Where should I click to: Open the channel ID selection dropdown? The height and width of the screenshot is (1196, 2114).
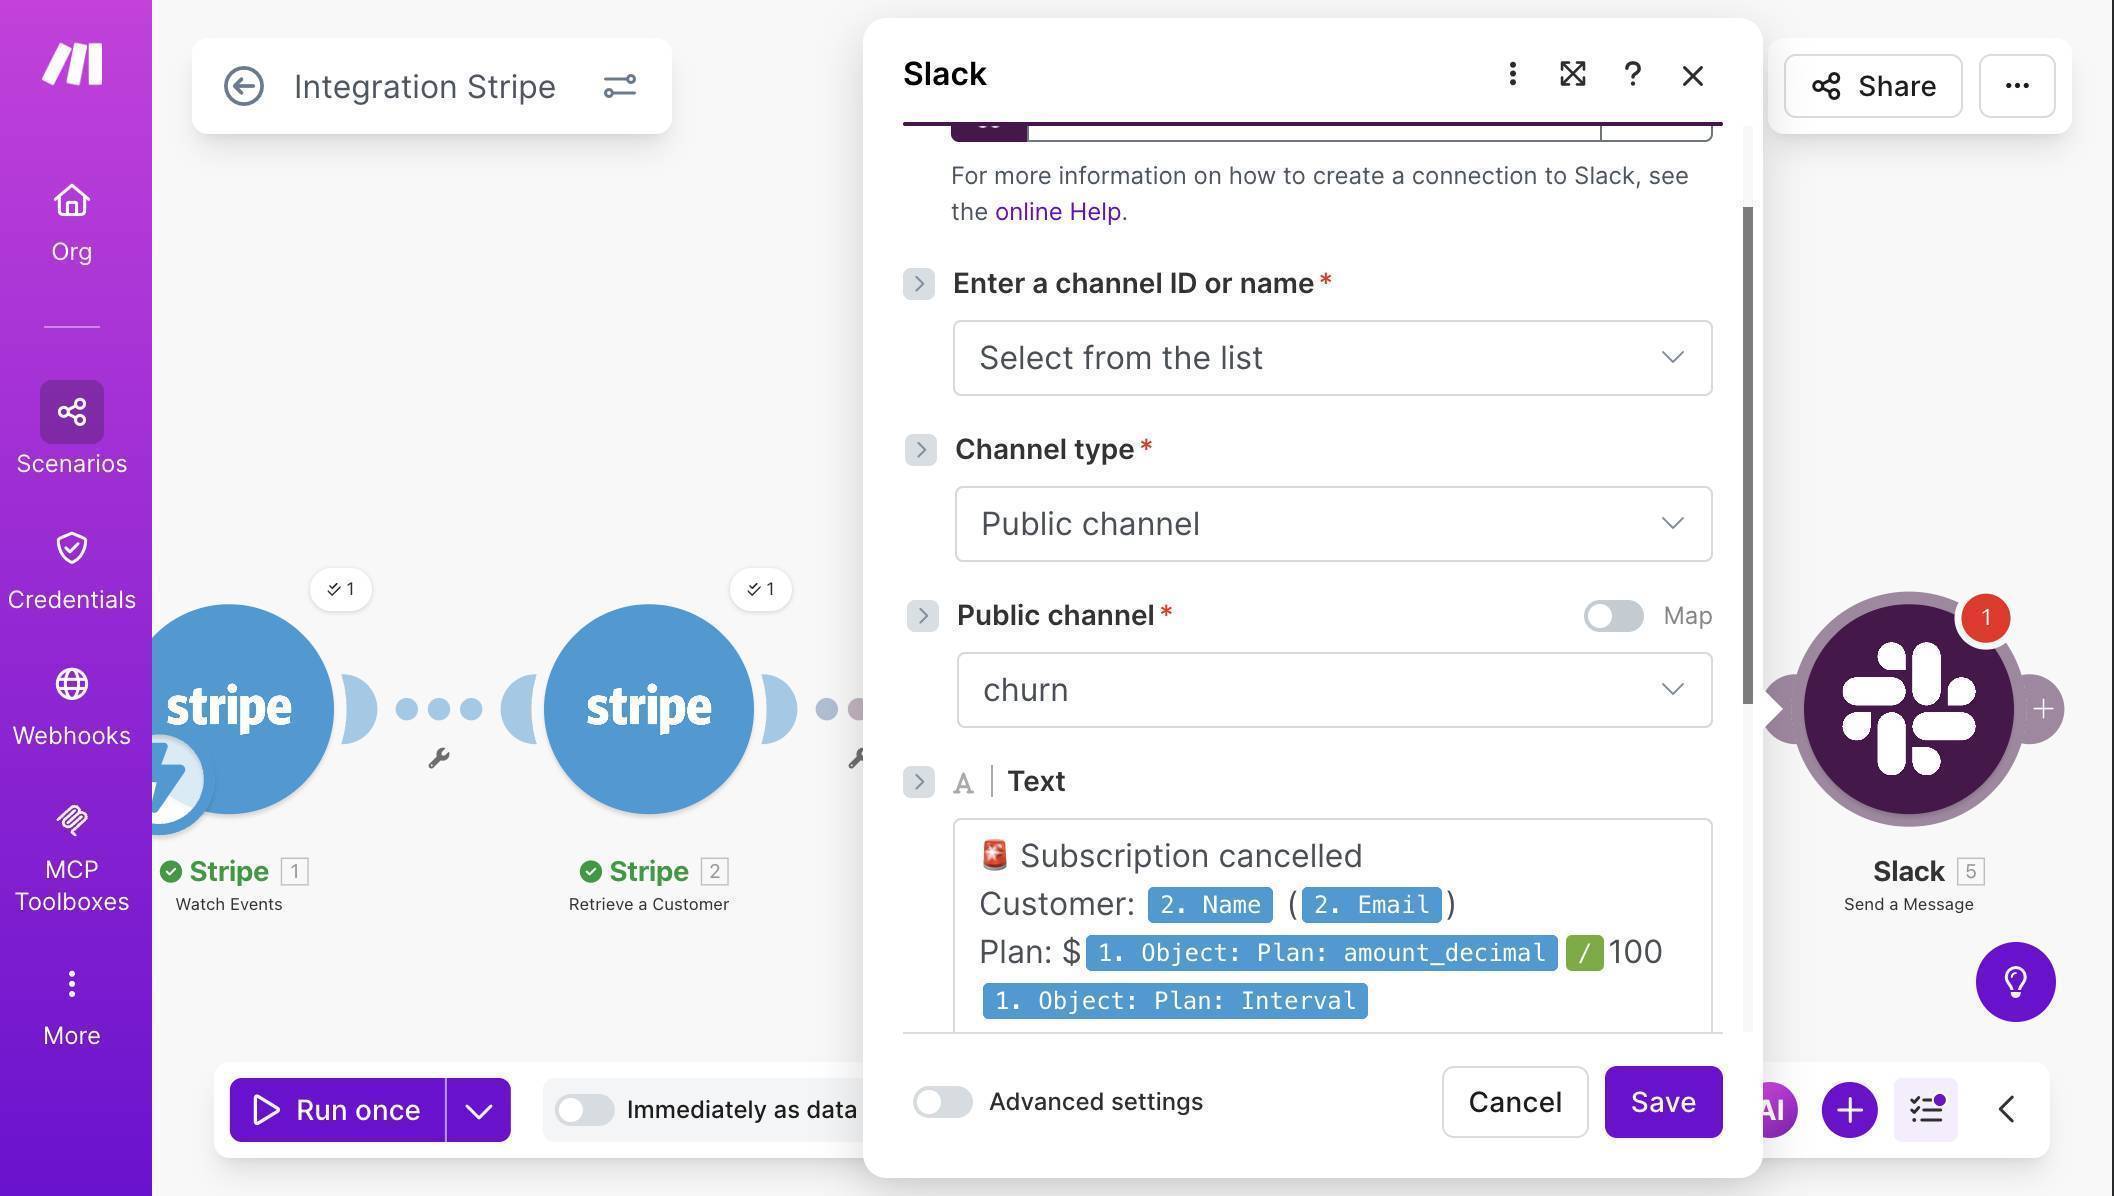click(1331, 357)
